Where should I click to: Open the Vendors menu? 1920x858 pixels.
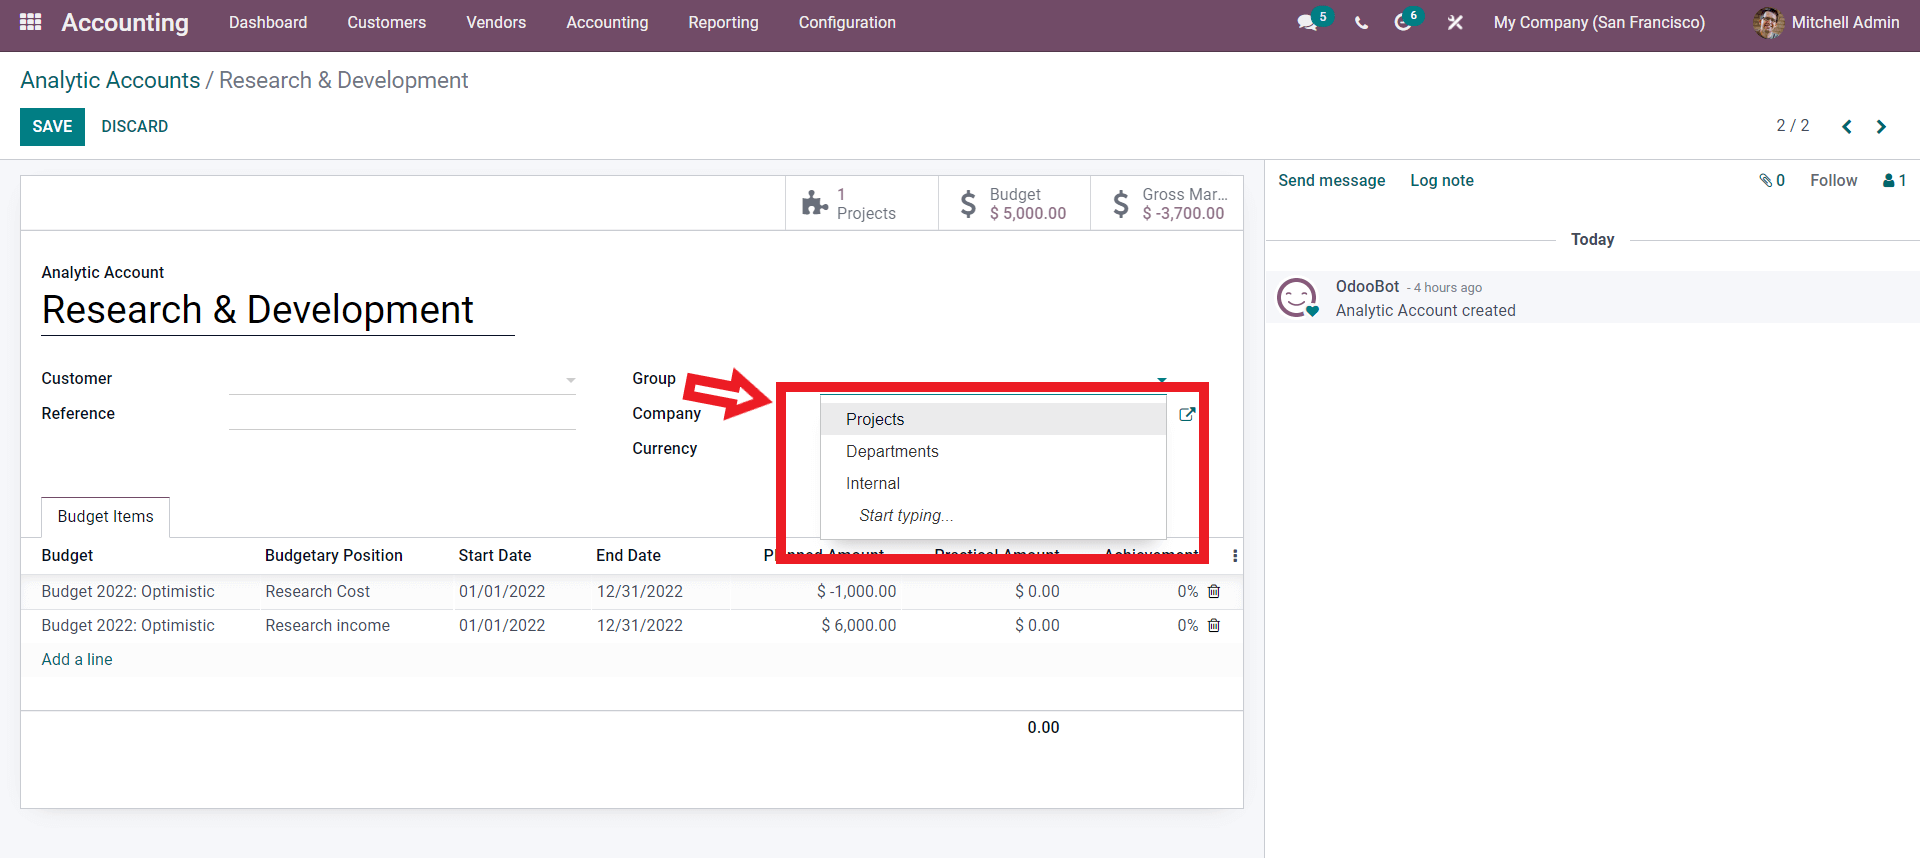coord(496,22)
